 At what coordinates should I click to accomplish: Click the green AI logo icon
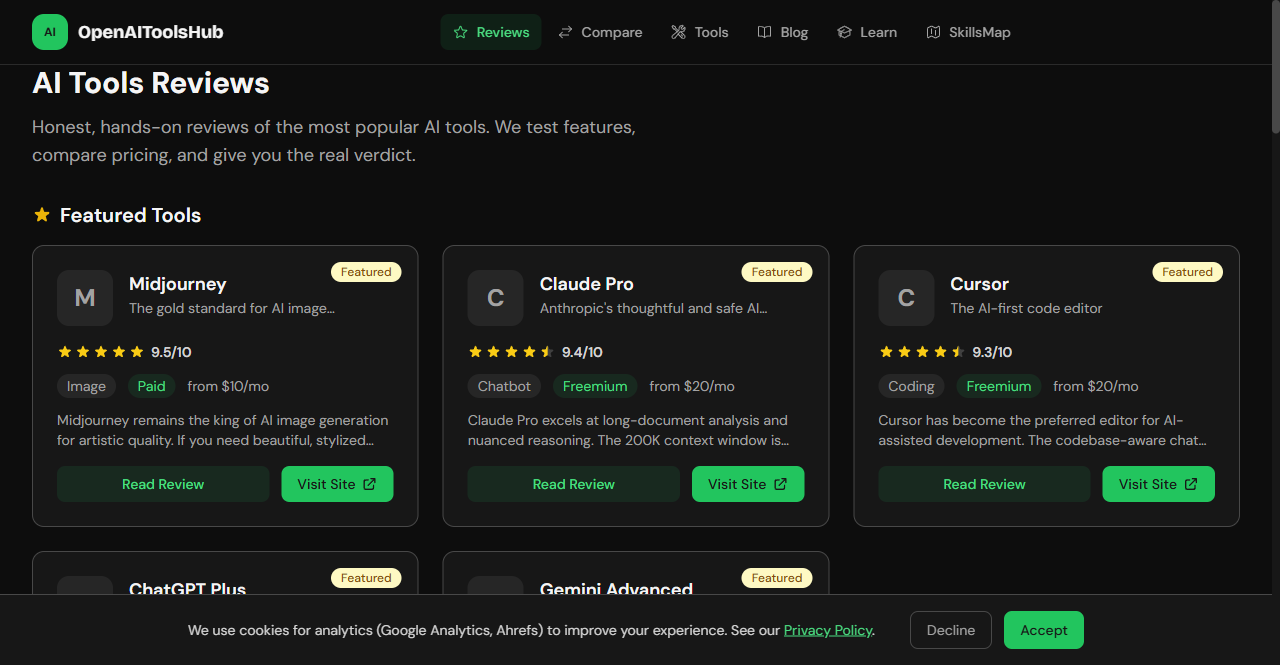[x=50, y=32]
